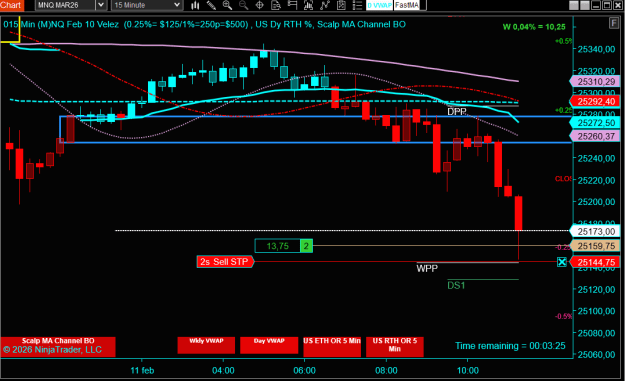Click the DPP pivot label

point(457,112)
